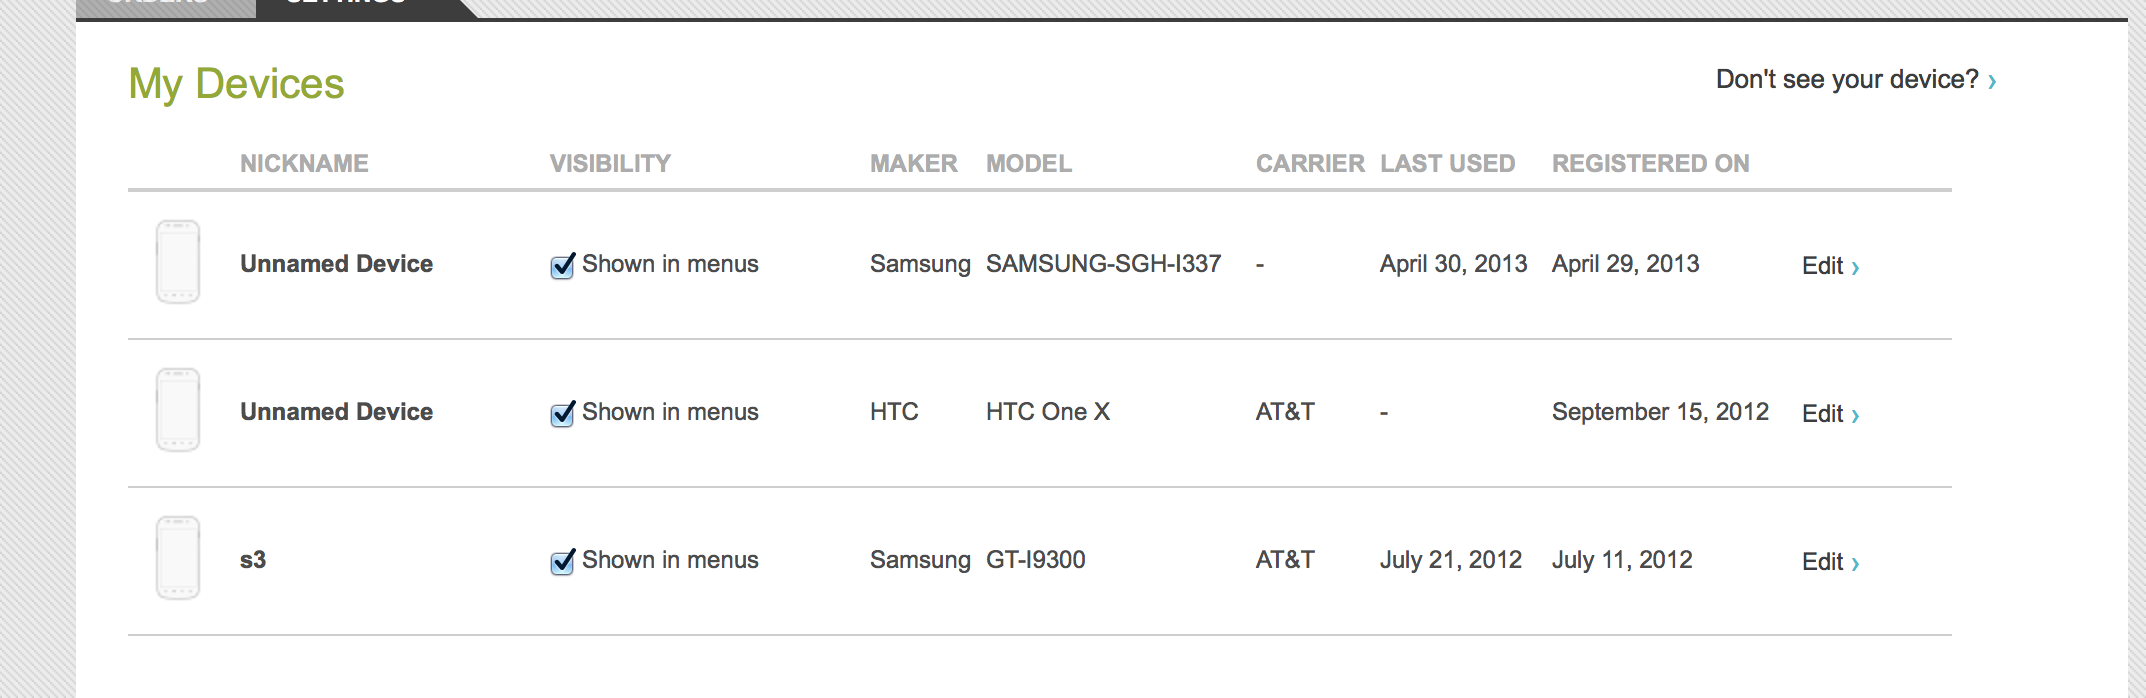The width and height of the screenshot is (2146, 698).
Task: Toggle Shown in menus checkbox for s3
Action: click(x=563, y=561)
